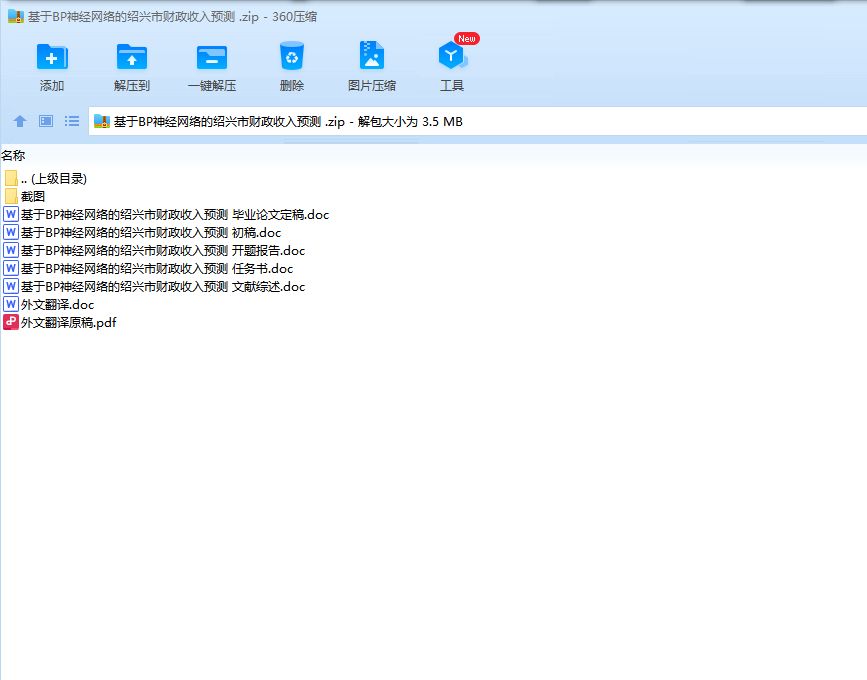The height and width of the screenshot is (680, 867).
Task: Click the archive icon in path bar
Action: [102, 121]
